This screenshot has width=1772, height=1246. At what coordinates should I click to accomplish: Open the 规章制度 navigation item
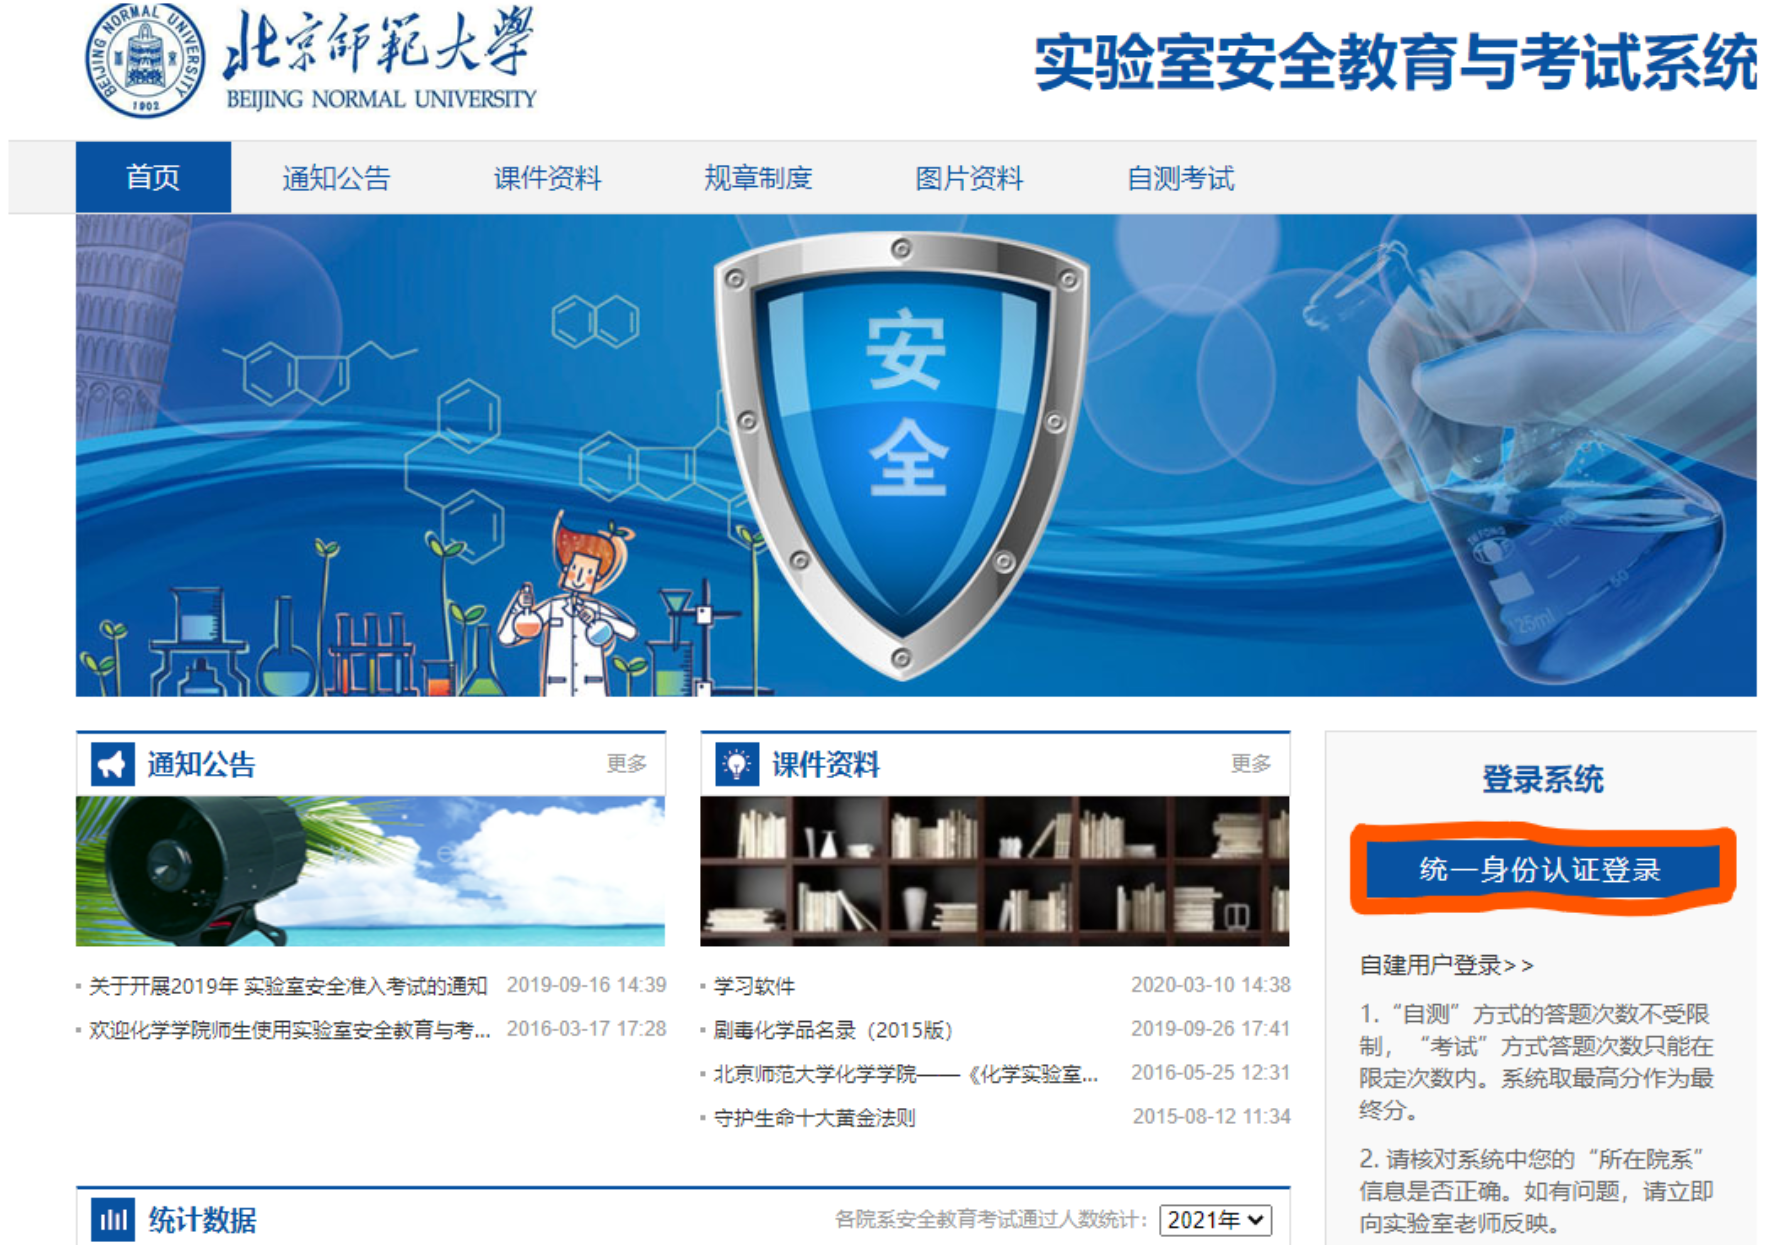(x=758, y=178)
